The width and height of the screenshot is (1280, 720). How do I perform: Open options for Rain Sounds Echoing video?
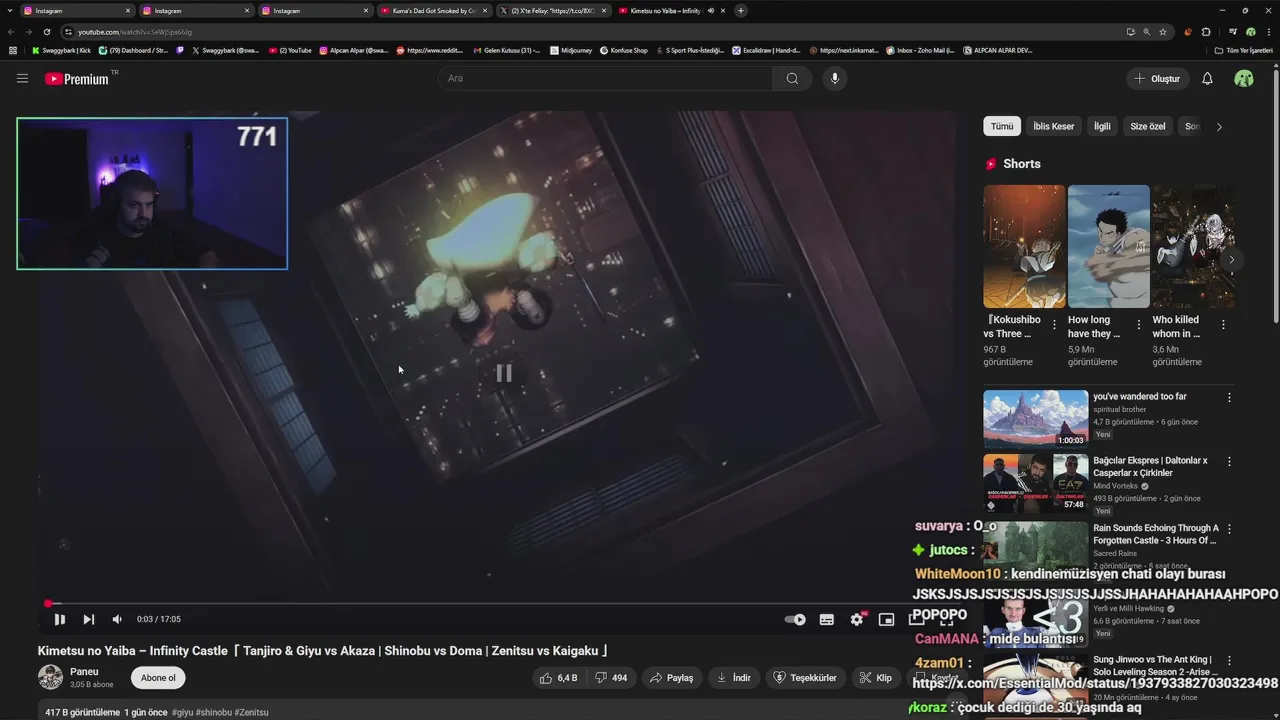click(1229, 528)
